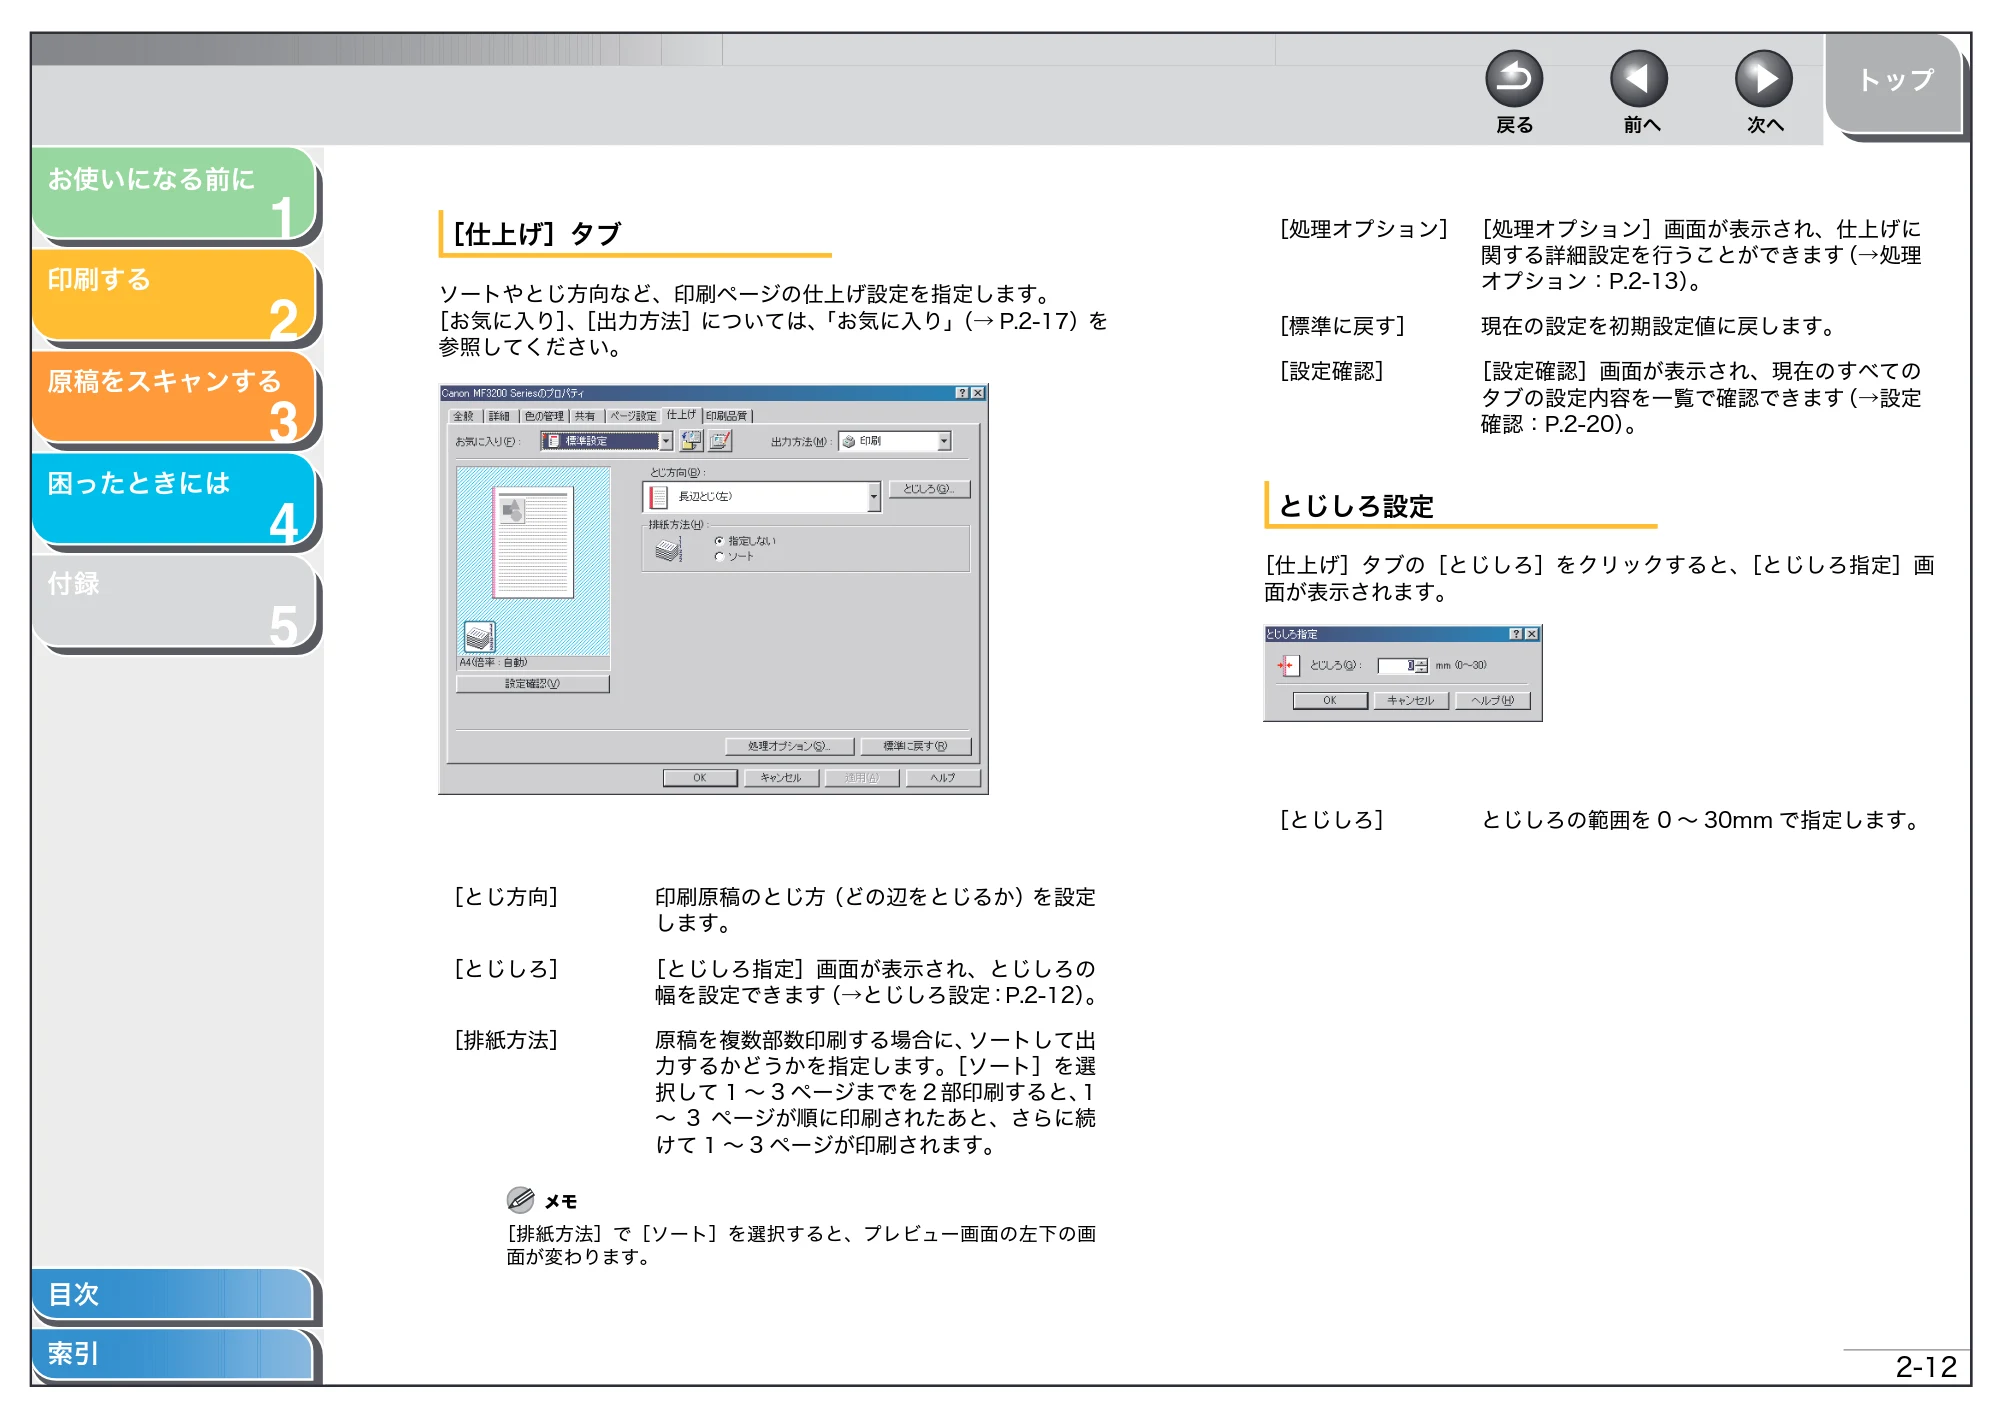Open chapter 5 付録

(175, 600)
